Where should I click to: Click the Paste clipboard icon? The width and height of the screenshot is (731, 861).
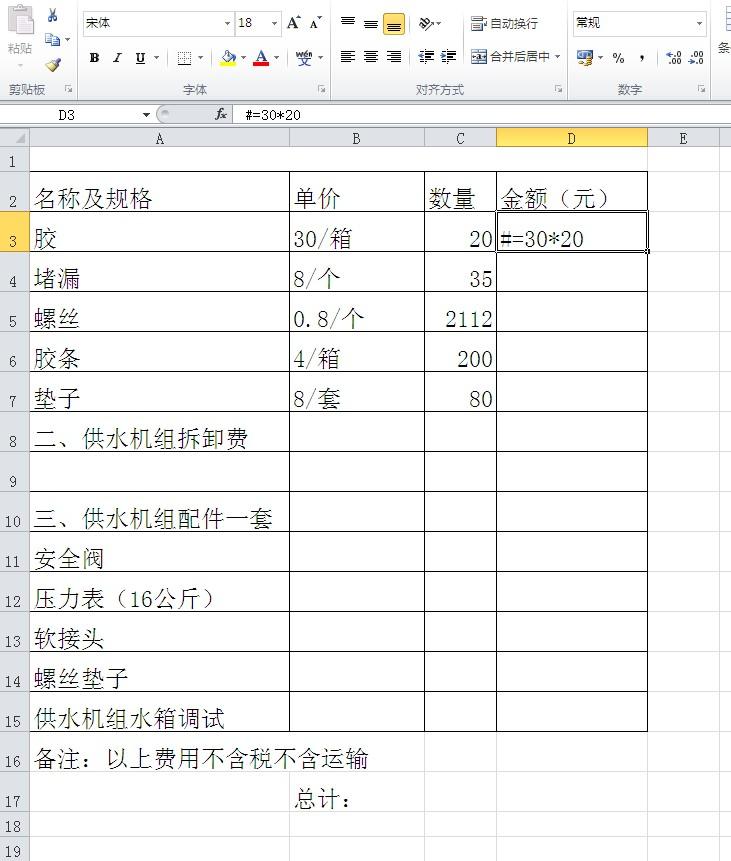20,21
